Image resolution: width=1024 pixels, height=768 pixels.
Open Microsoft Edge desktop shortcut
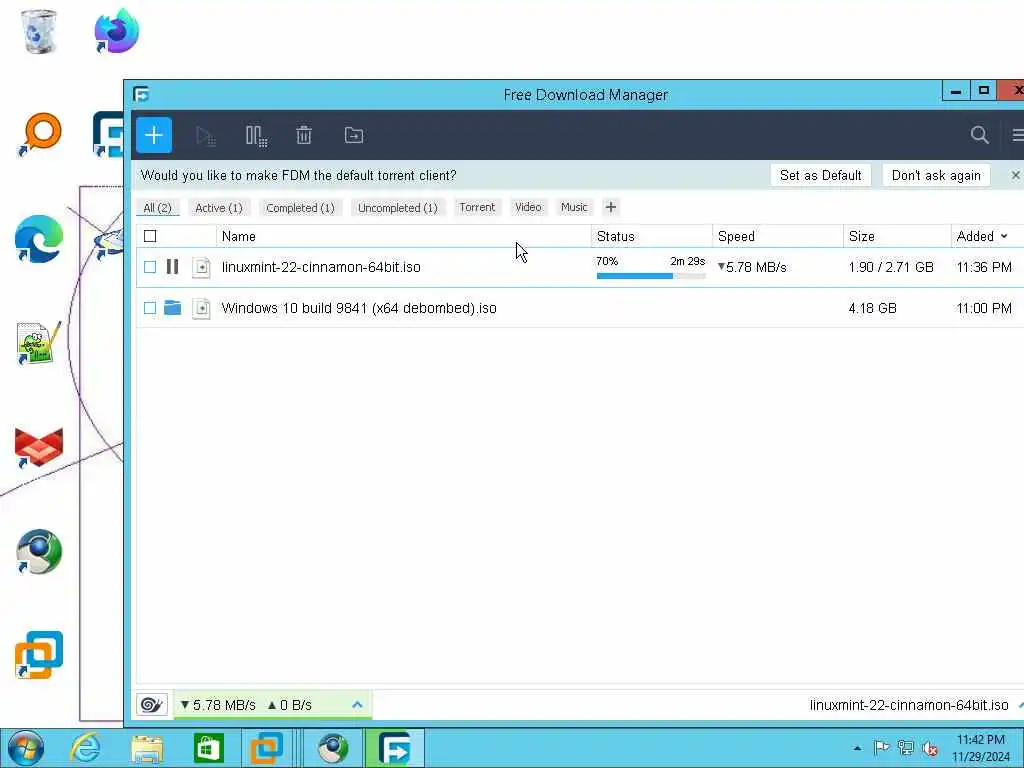tap(39, 238)
